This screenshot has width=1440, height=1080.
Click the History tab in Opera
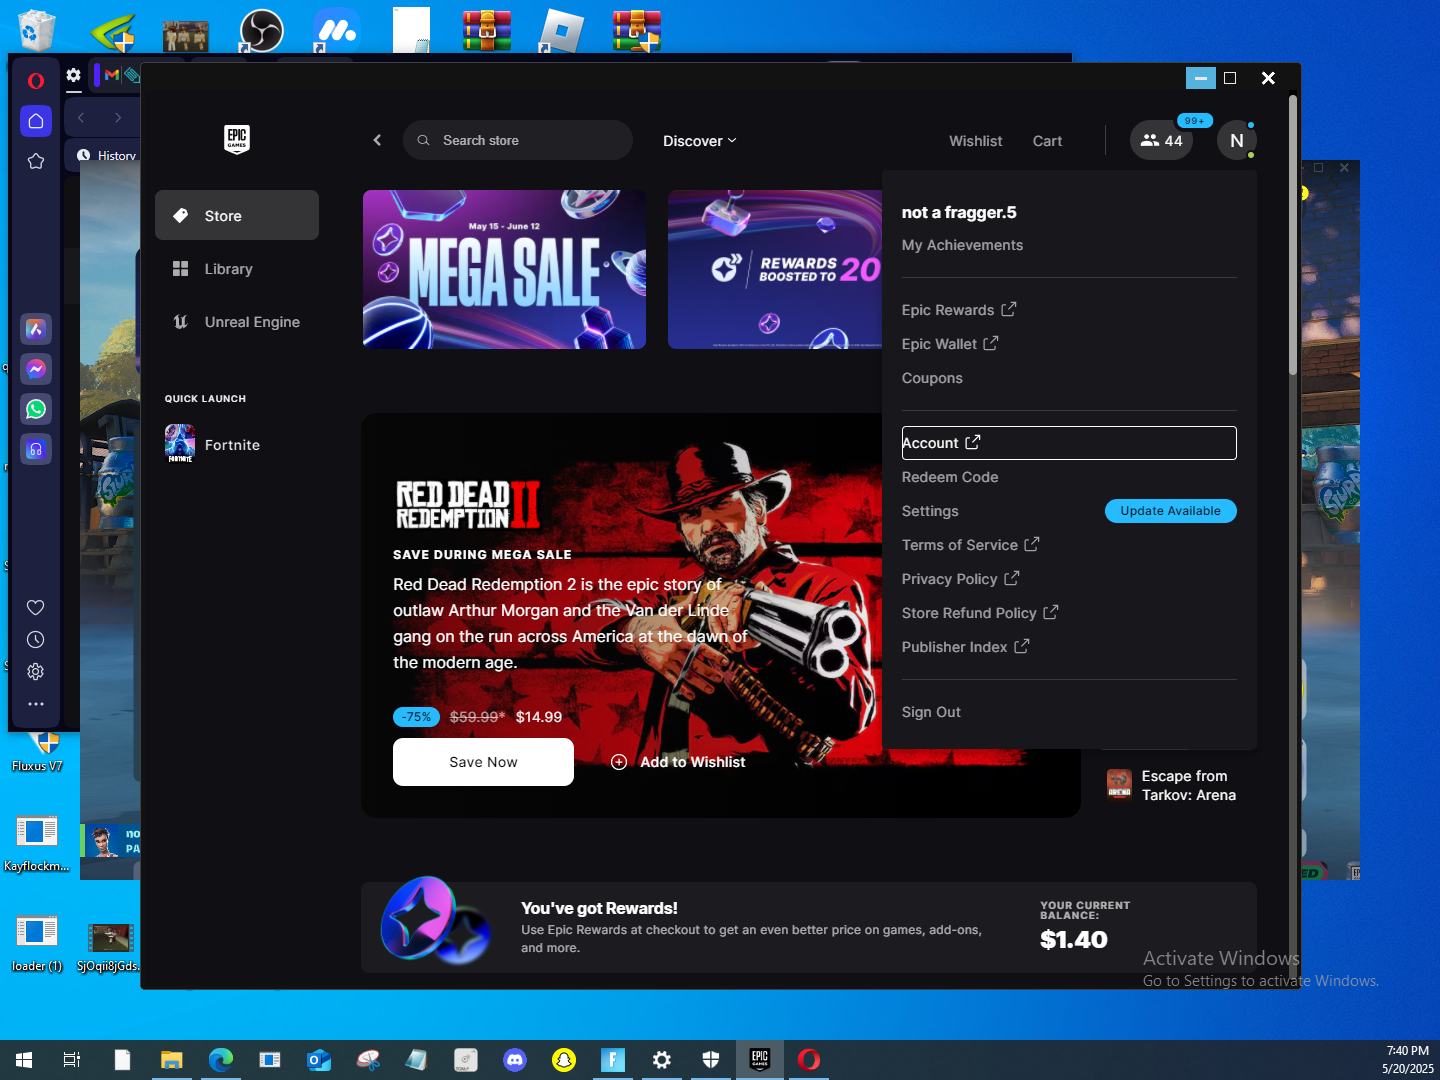(106, 155)
